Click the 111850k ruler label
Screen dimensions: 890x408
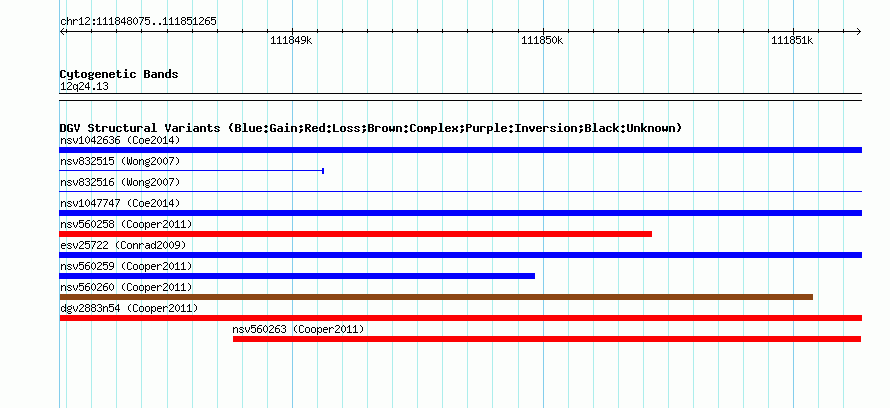click(541, 40)
